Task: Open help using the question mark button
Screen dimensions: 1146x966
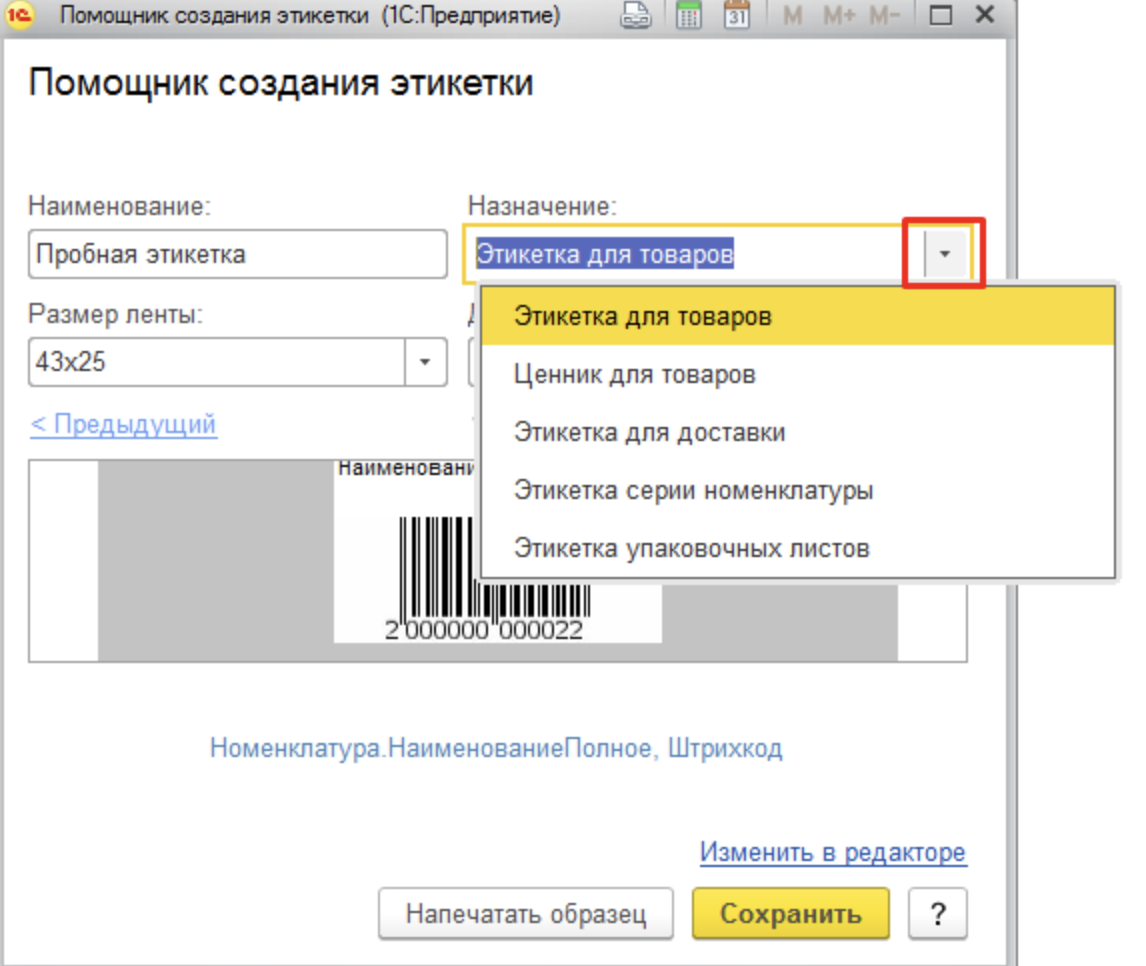Action: click(x=938, y=912)
